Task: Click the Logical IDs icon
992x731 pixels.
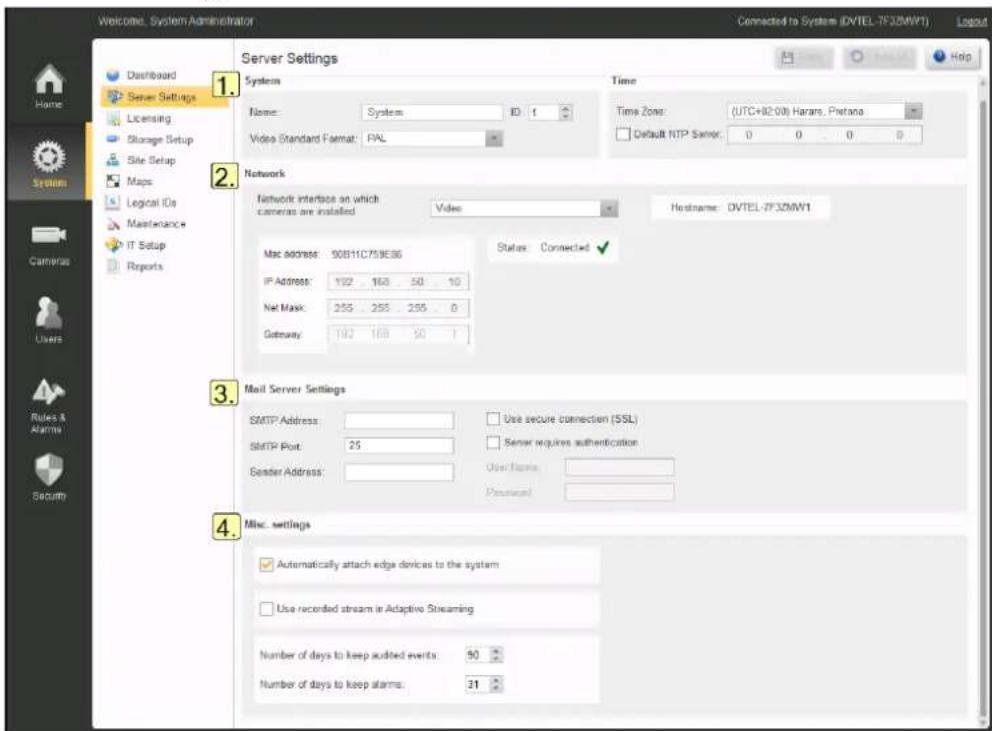Action: click(113, 203)
